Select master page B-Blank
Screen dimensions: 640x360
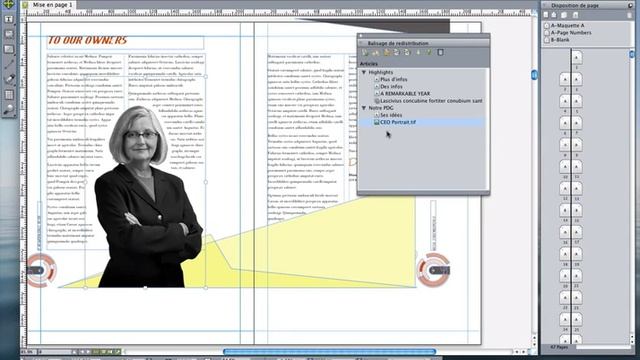point(560,40)
